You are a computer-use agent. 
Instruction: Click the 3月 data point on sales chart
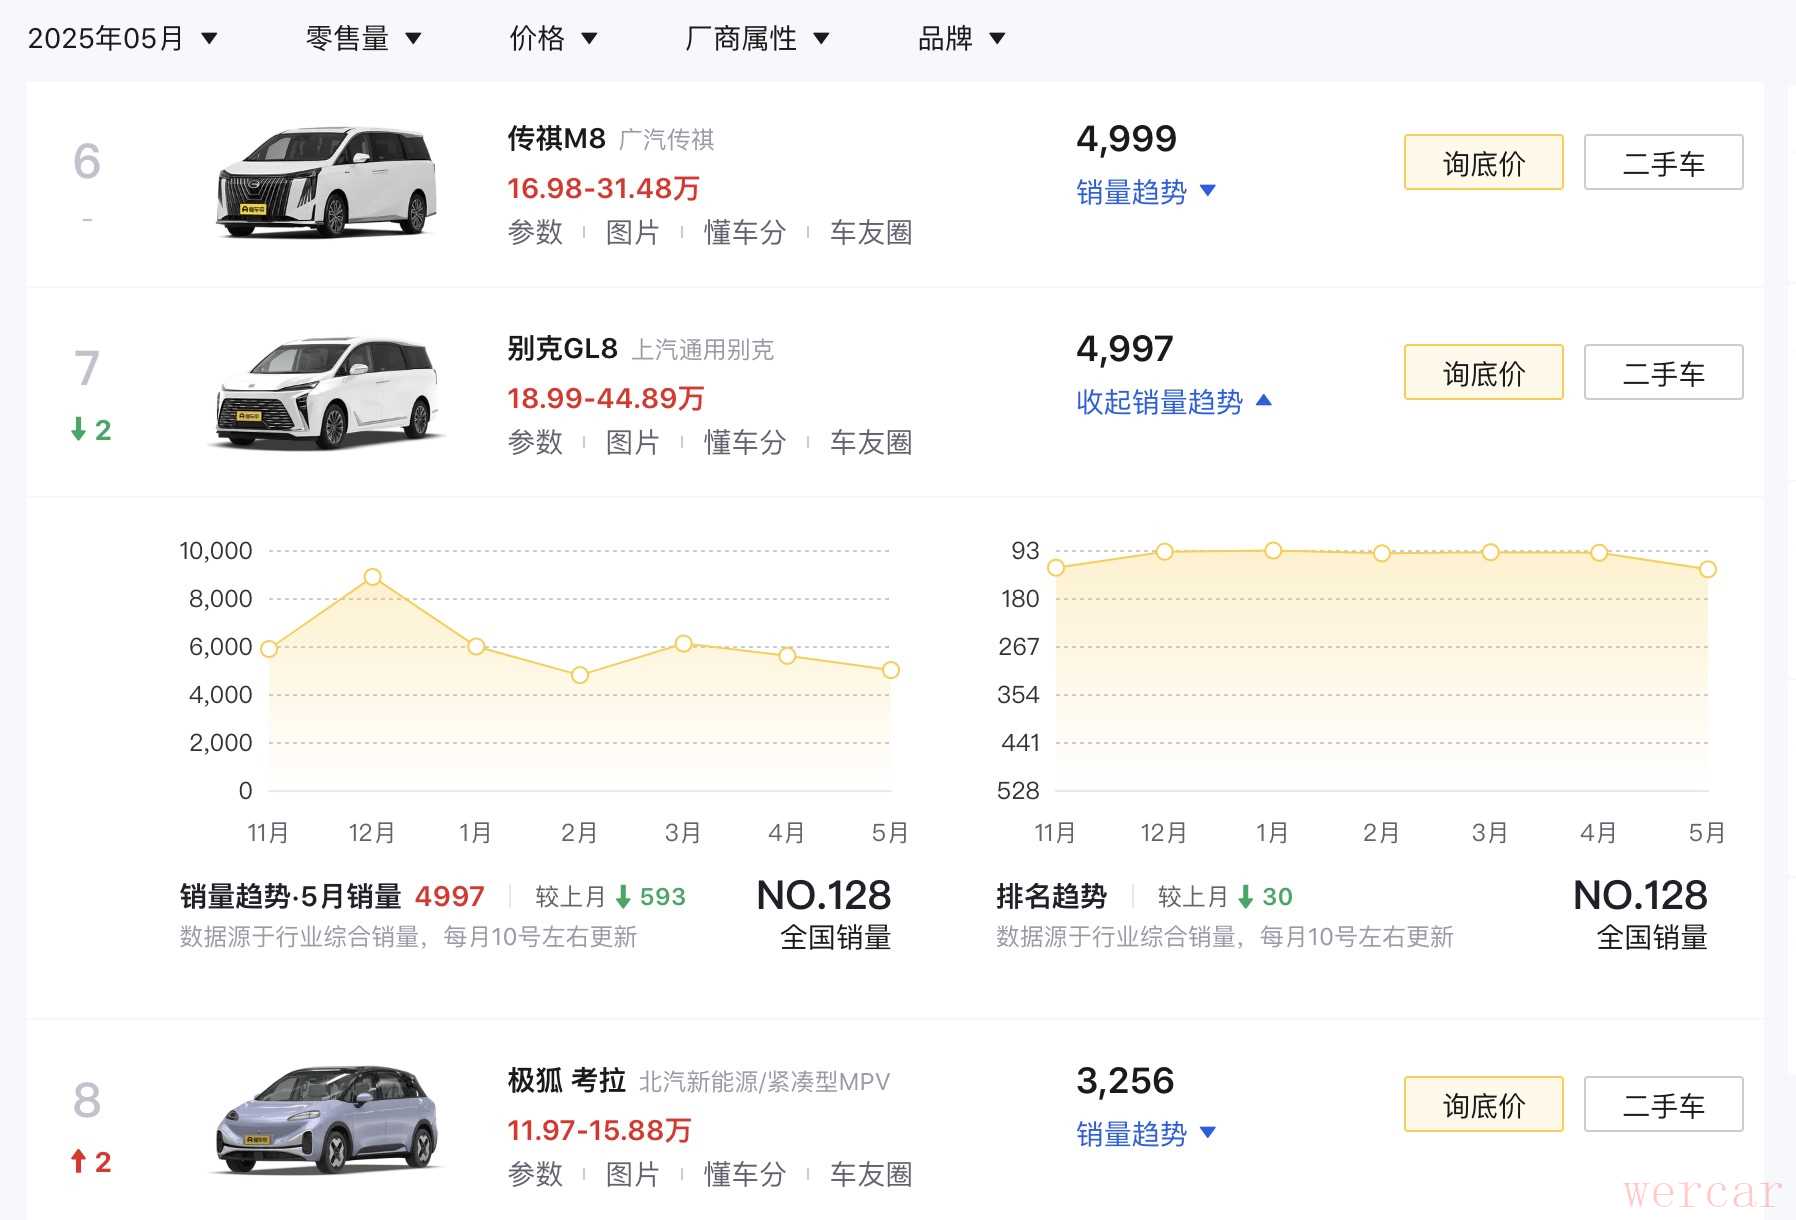pyautogui.click(x=684, y=644)
